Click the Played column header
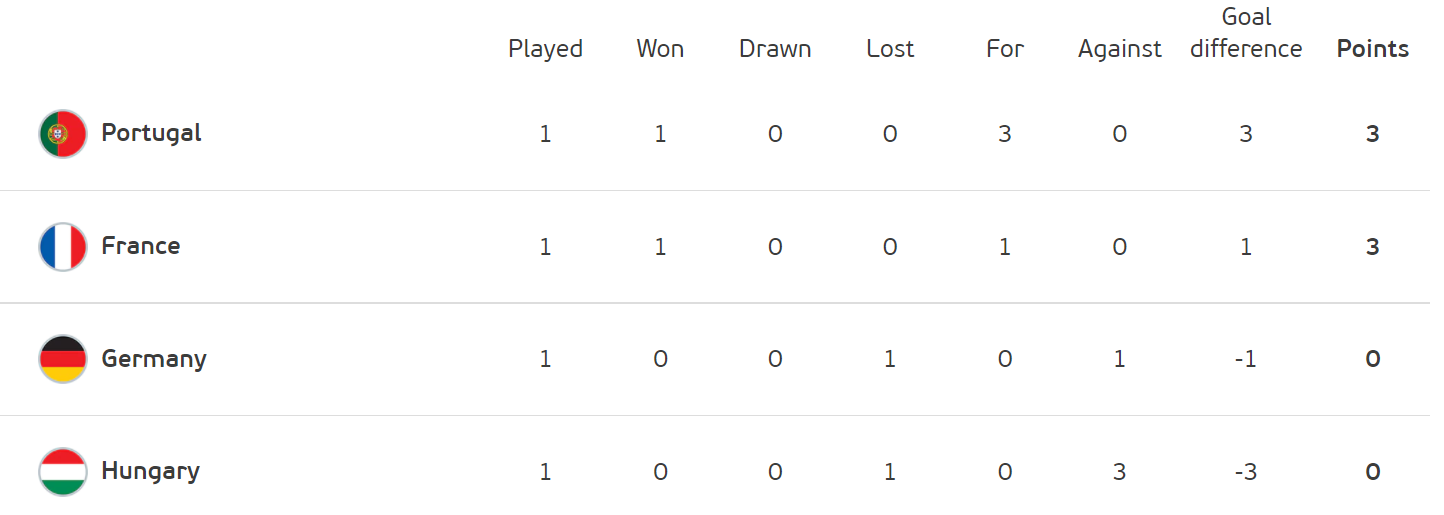The image size is (1444, 515). click(x=545, y=49)
